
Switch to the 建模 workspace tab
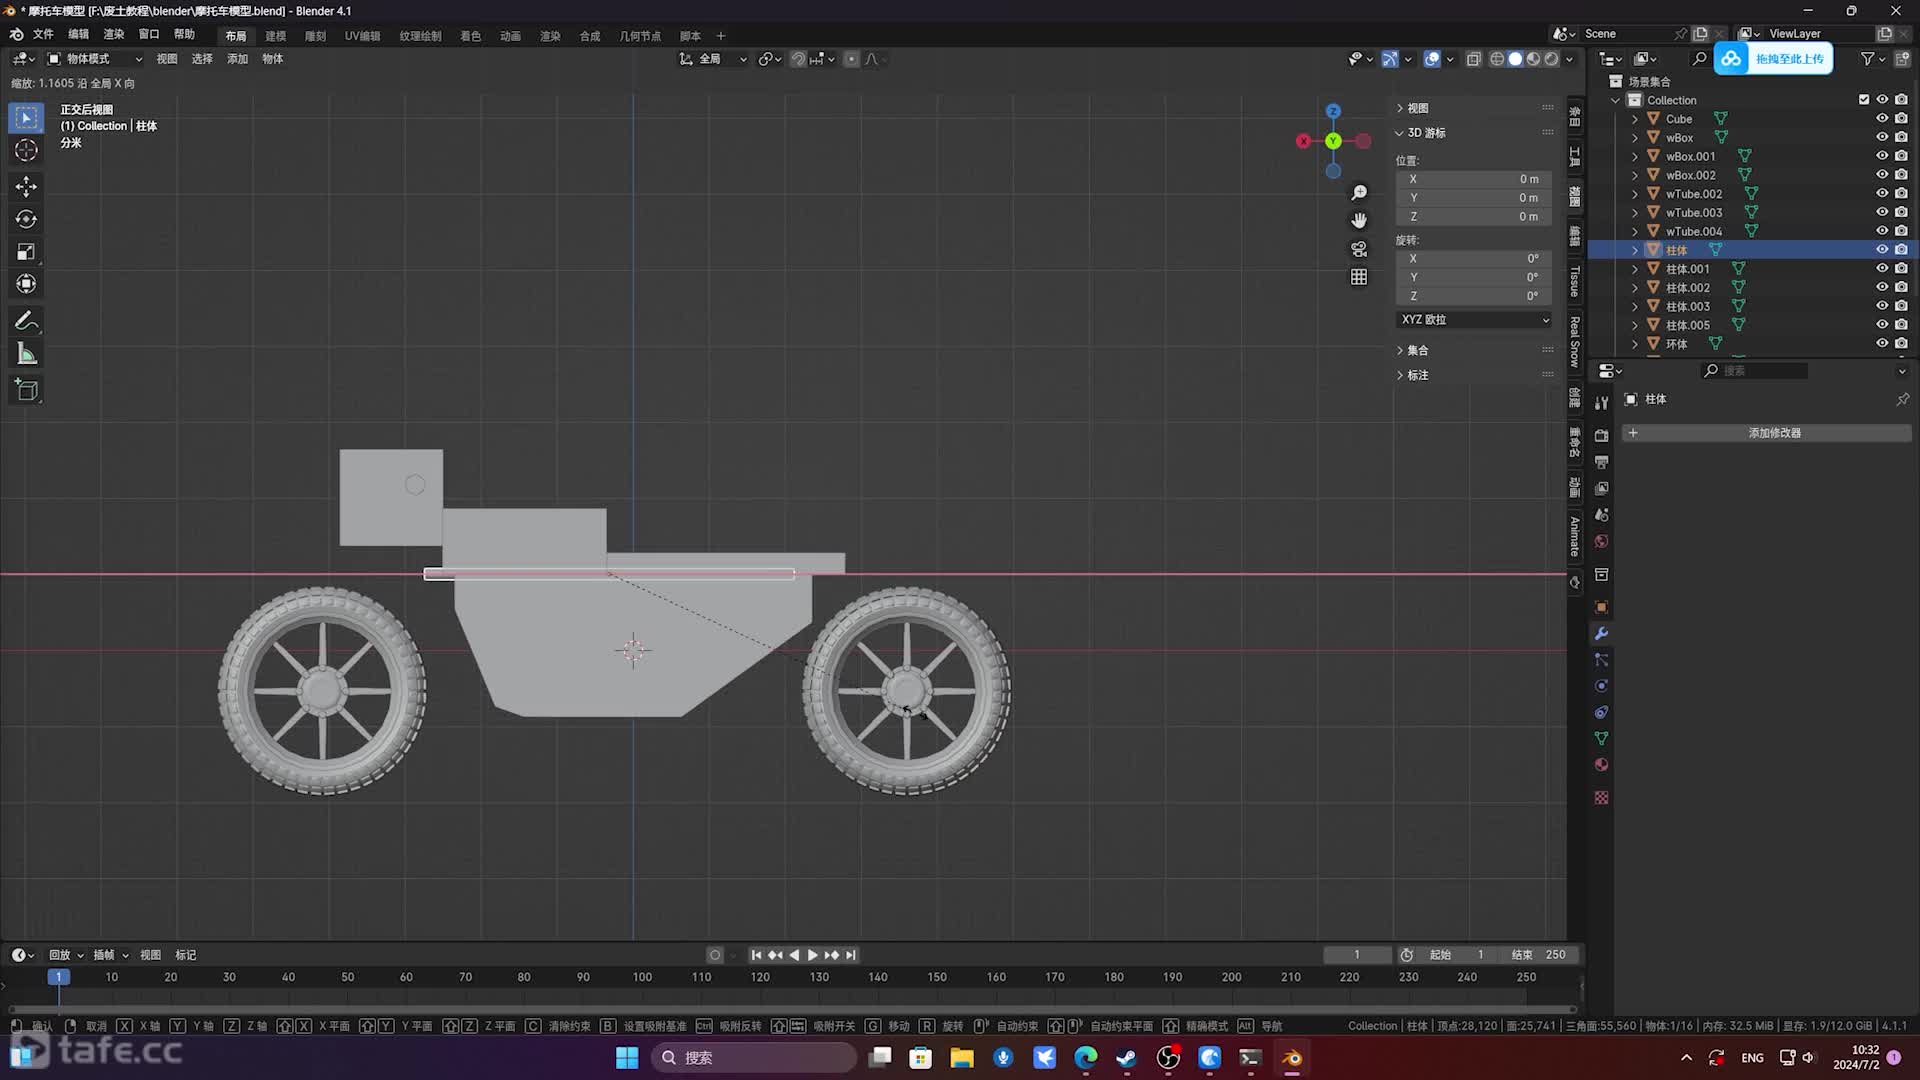pos(275,36)
